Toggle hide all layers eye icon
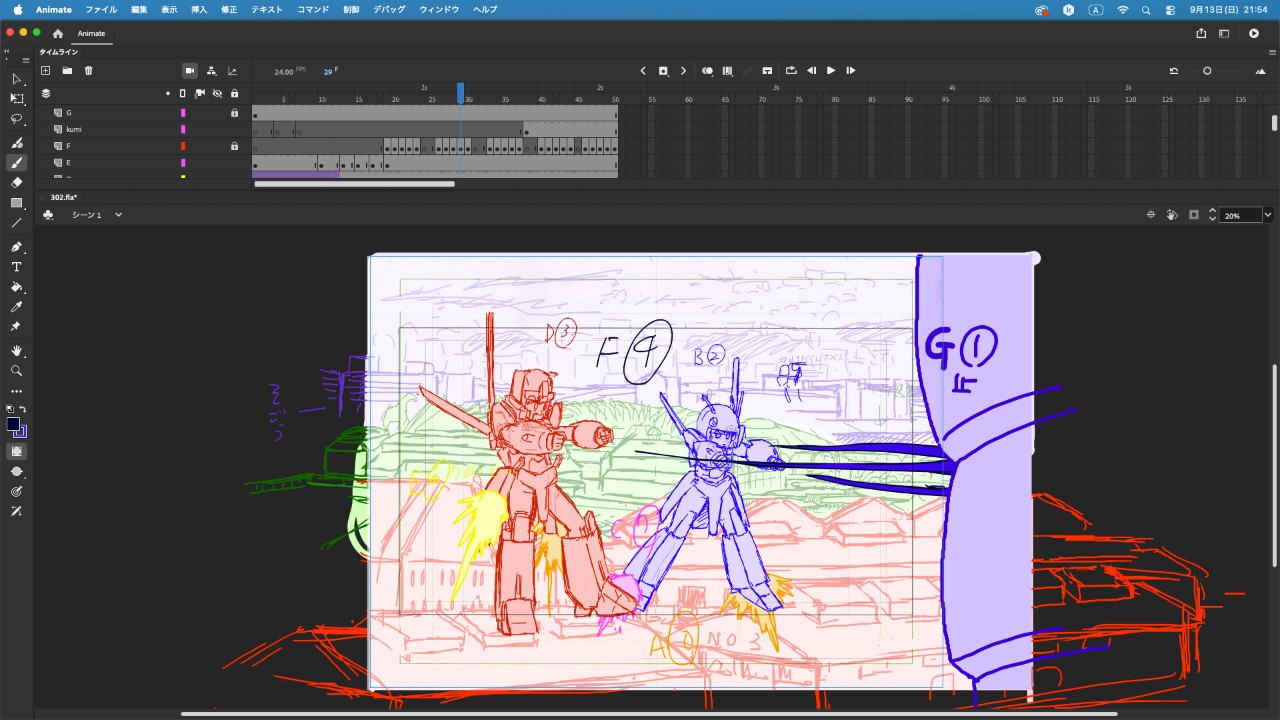 tap(217, 93)
